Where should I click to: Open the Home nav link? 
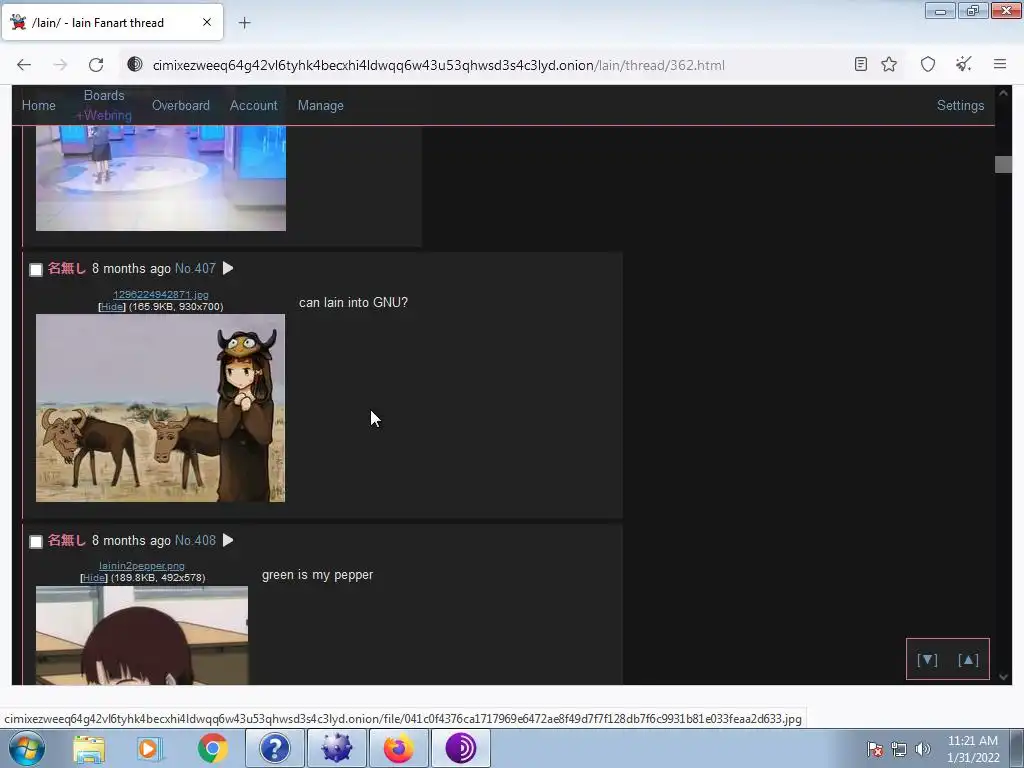[x=39, y=105]
